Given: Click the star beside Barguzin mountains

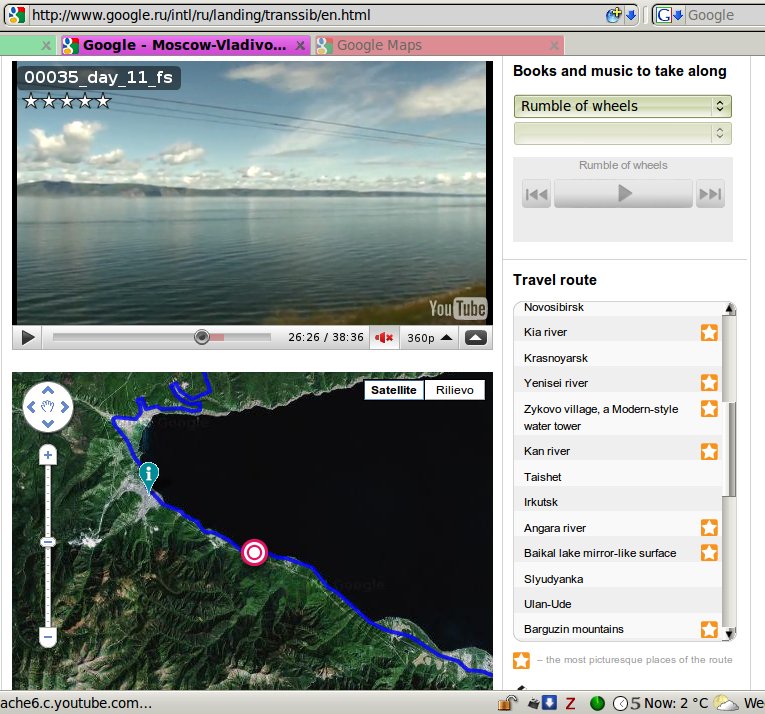Looking at the screenshot, I should (709, 630).
